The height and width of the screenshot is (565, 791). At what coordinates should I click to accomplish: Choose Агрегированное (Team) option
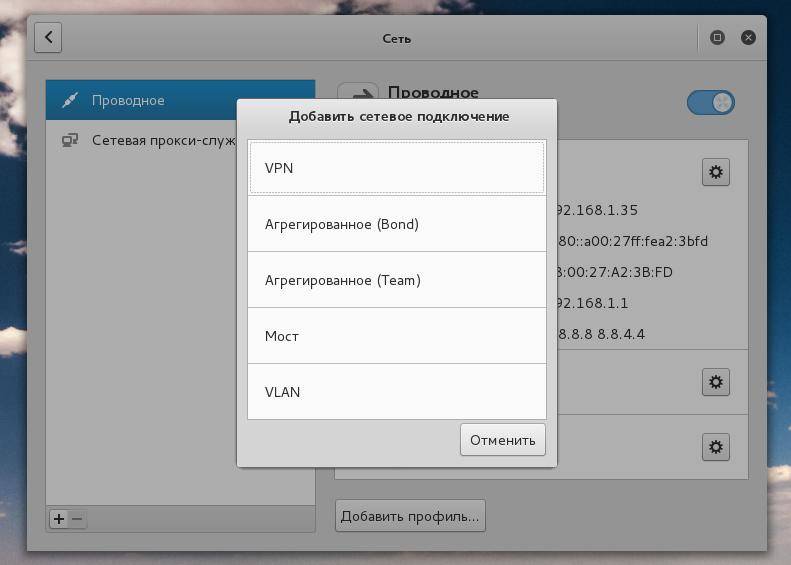[397, 280]
